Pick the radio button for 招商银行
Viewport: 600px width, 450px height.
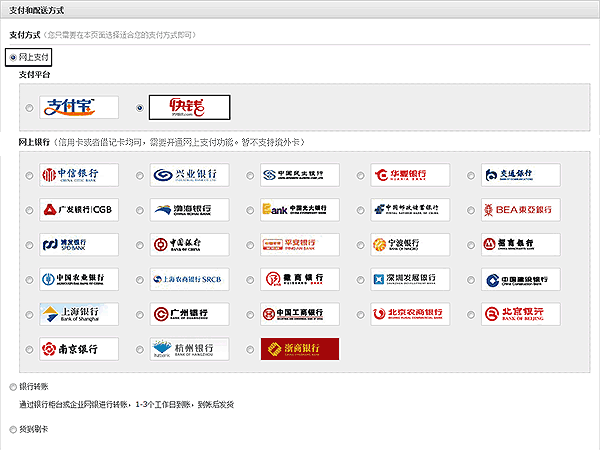coord(471,245)
